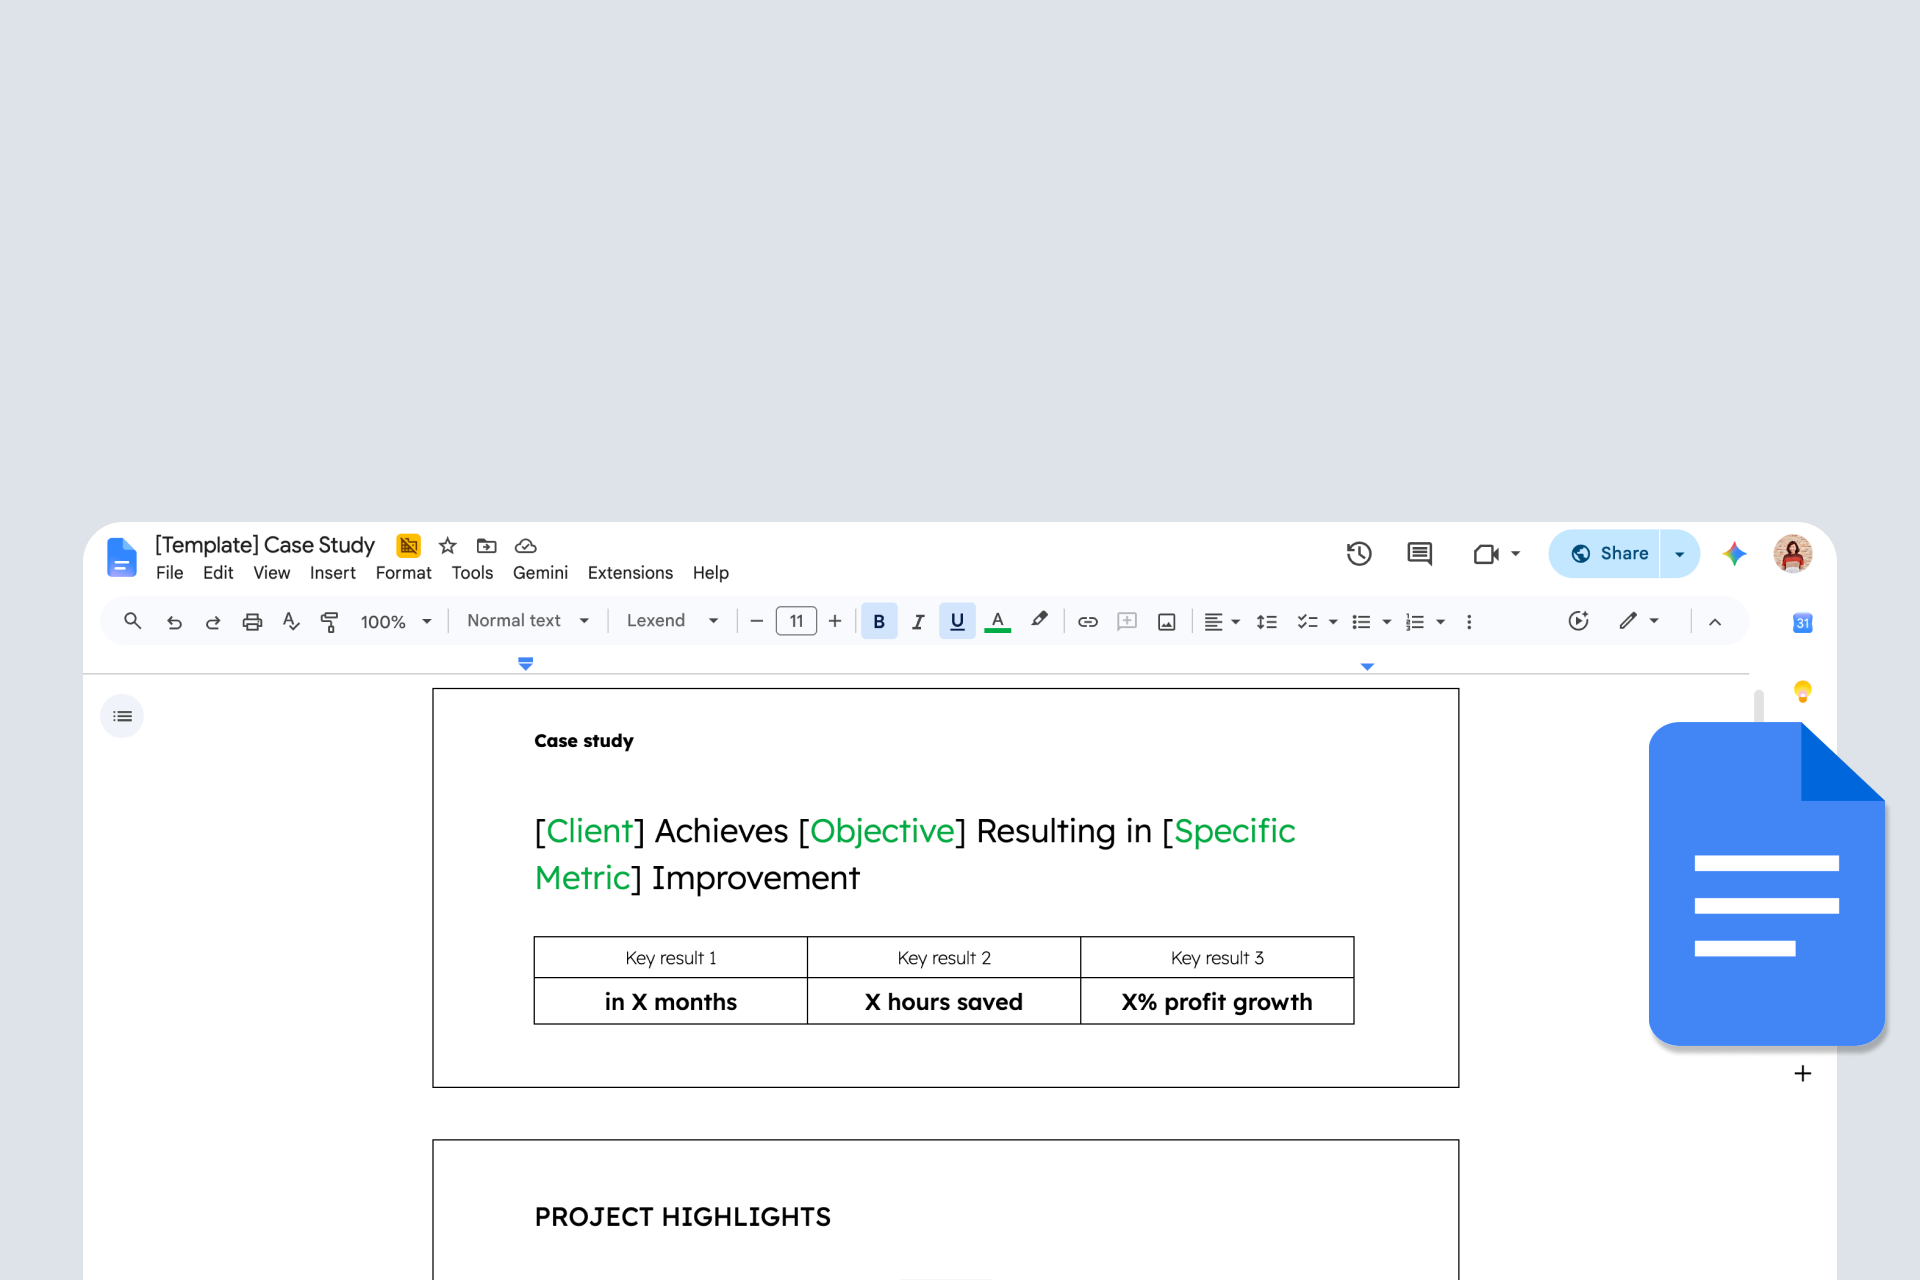1920x1280 pixels.
Task: Insert a link
Action: [x=1088, y=622]
